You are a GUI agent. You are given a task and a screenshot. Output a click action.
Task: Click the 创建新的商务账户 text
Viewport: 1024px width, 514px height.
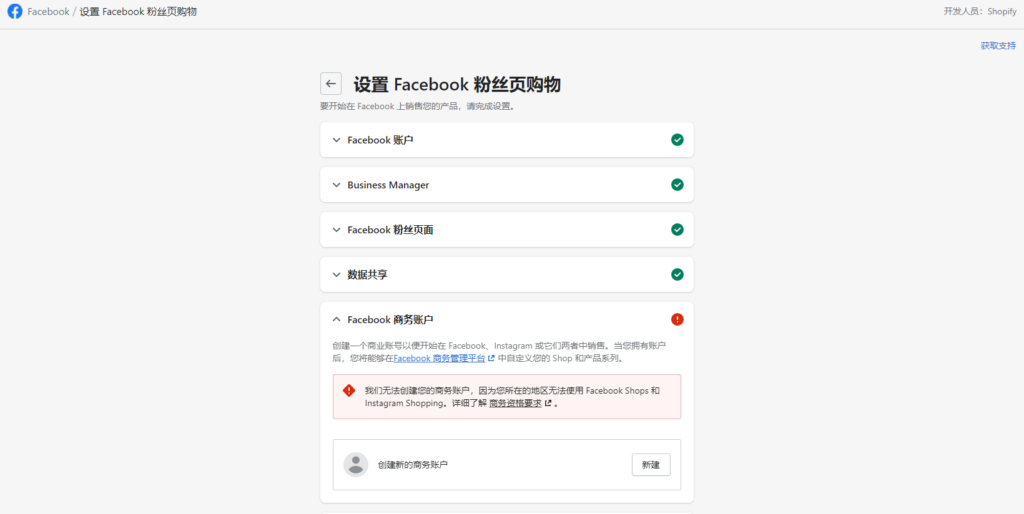[413, 465]
